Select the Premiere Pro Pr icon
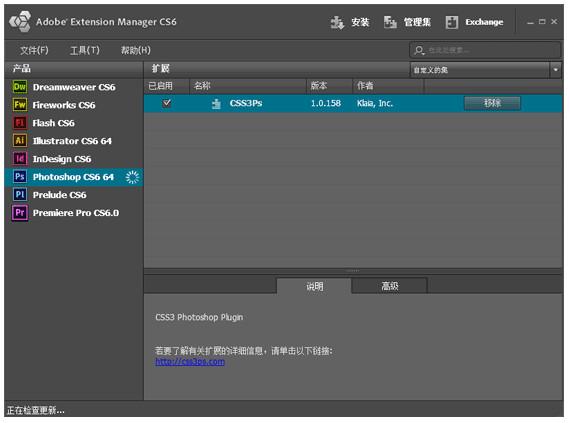The height and width of the screenshot is (423, 570). 20,213
